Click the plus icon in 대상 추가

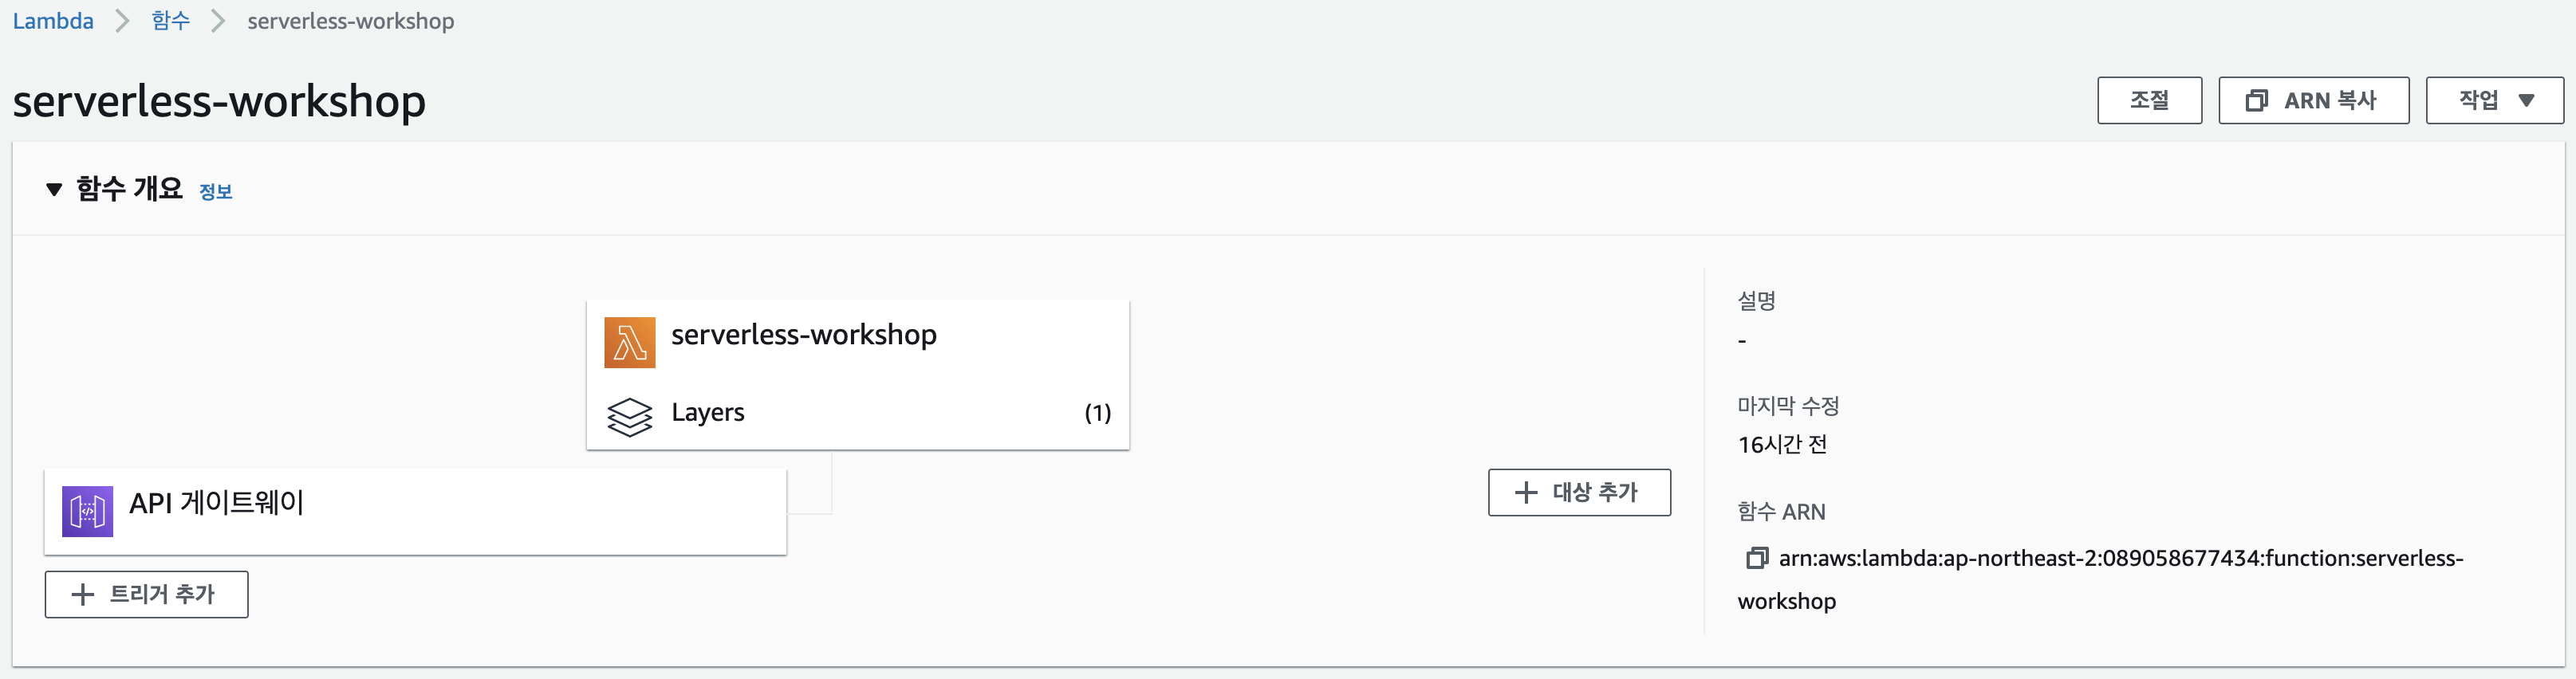(x=1525, y=492)
